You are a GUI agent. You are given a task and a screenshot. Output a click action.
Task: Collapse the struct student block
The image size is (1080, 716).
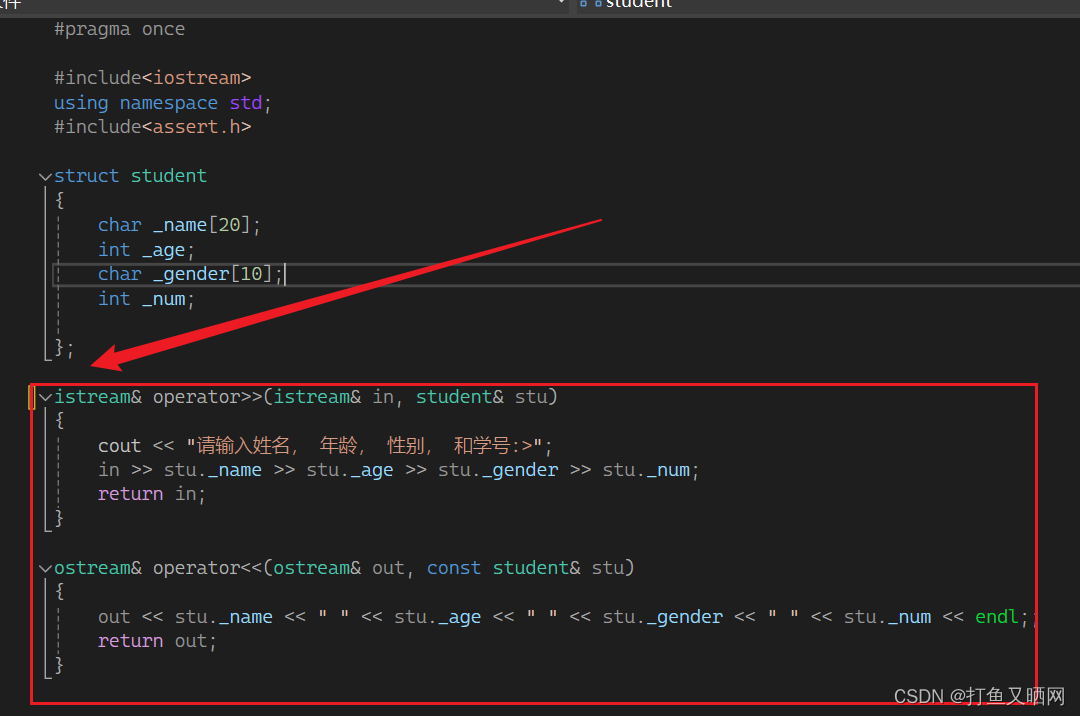(x=45, y=177)
